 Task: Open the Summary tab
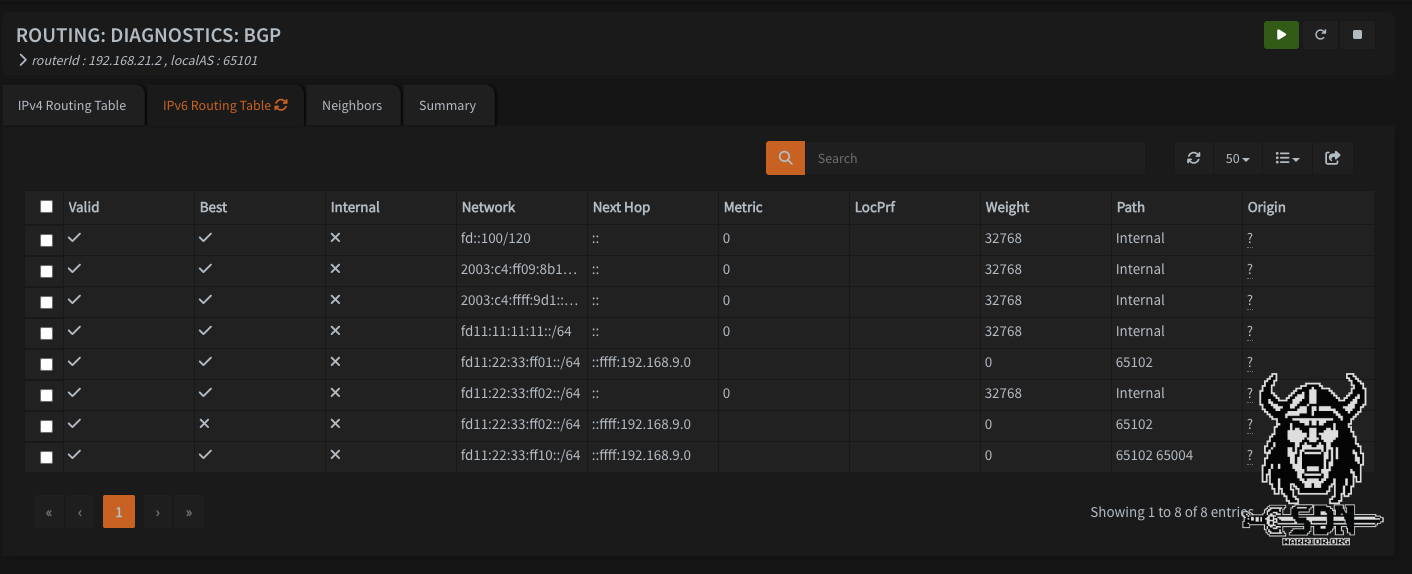[447, 105]
